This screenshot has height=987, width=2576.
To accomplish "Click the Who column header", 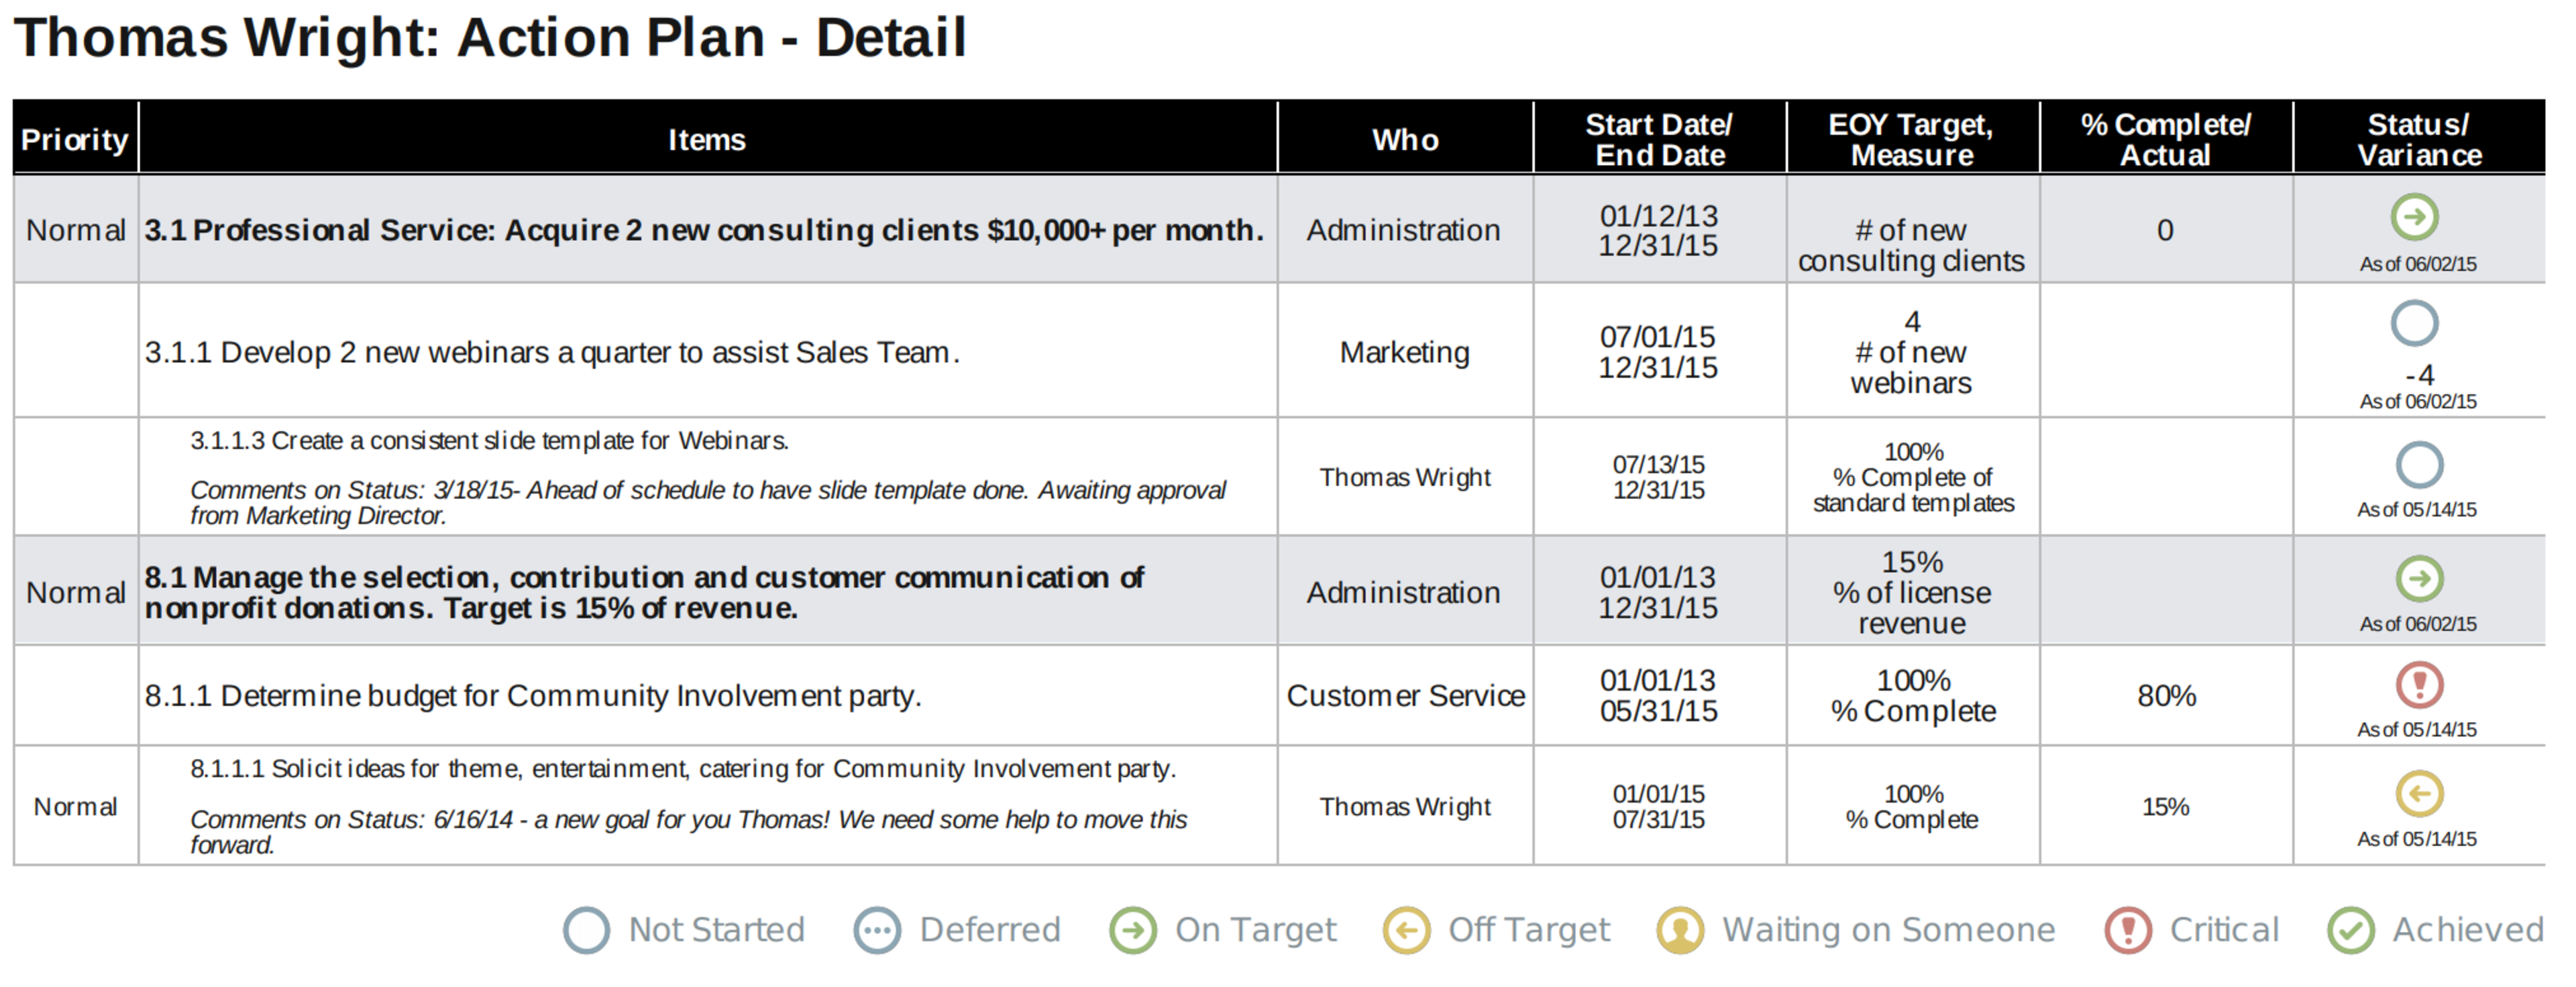I will [x=1405, y=139].
